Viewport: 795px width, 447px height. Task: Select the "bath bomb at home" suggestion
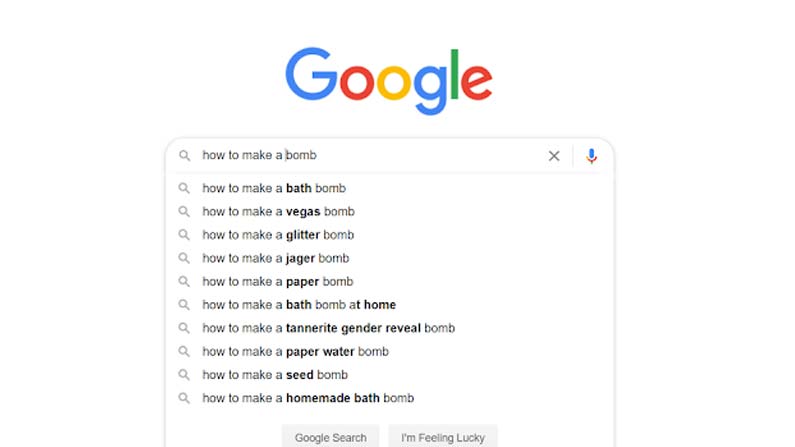pos(389,305)
